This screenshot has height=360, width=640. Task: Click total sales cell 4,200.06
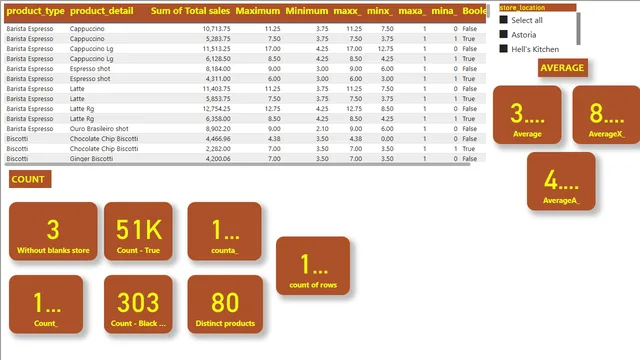[218, 158]
